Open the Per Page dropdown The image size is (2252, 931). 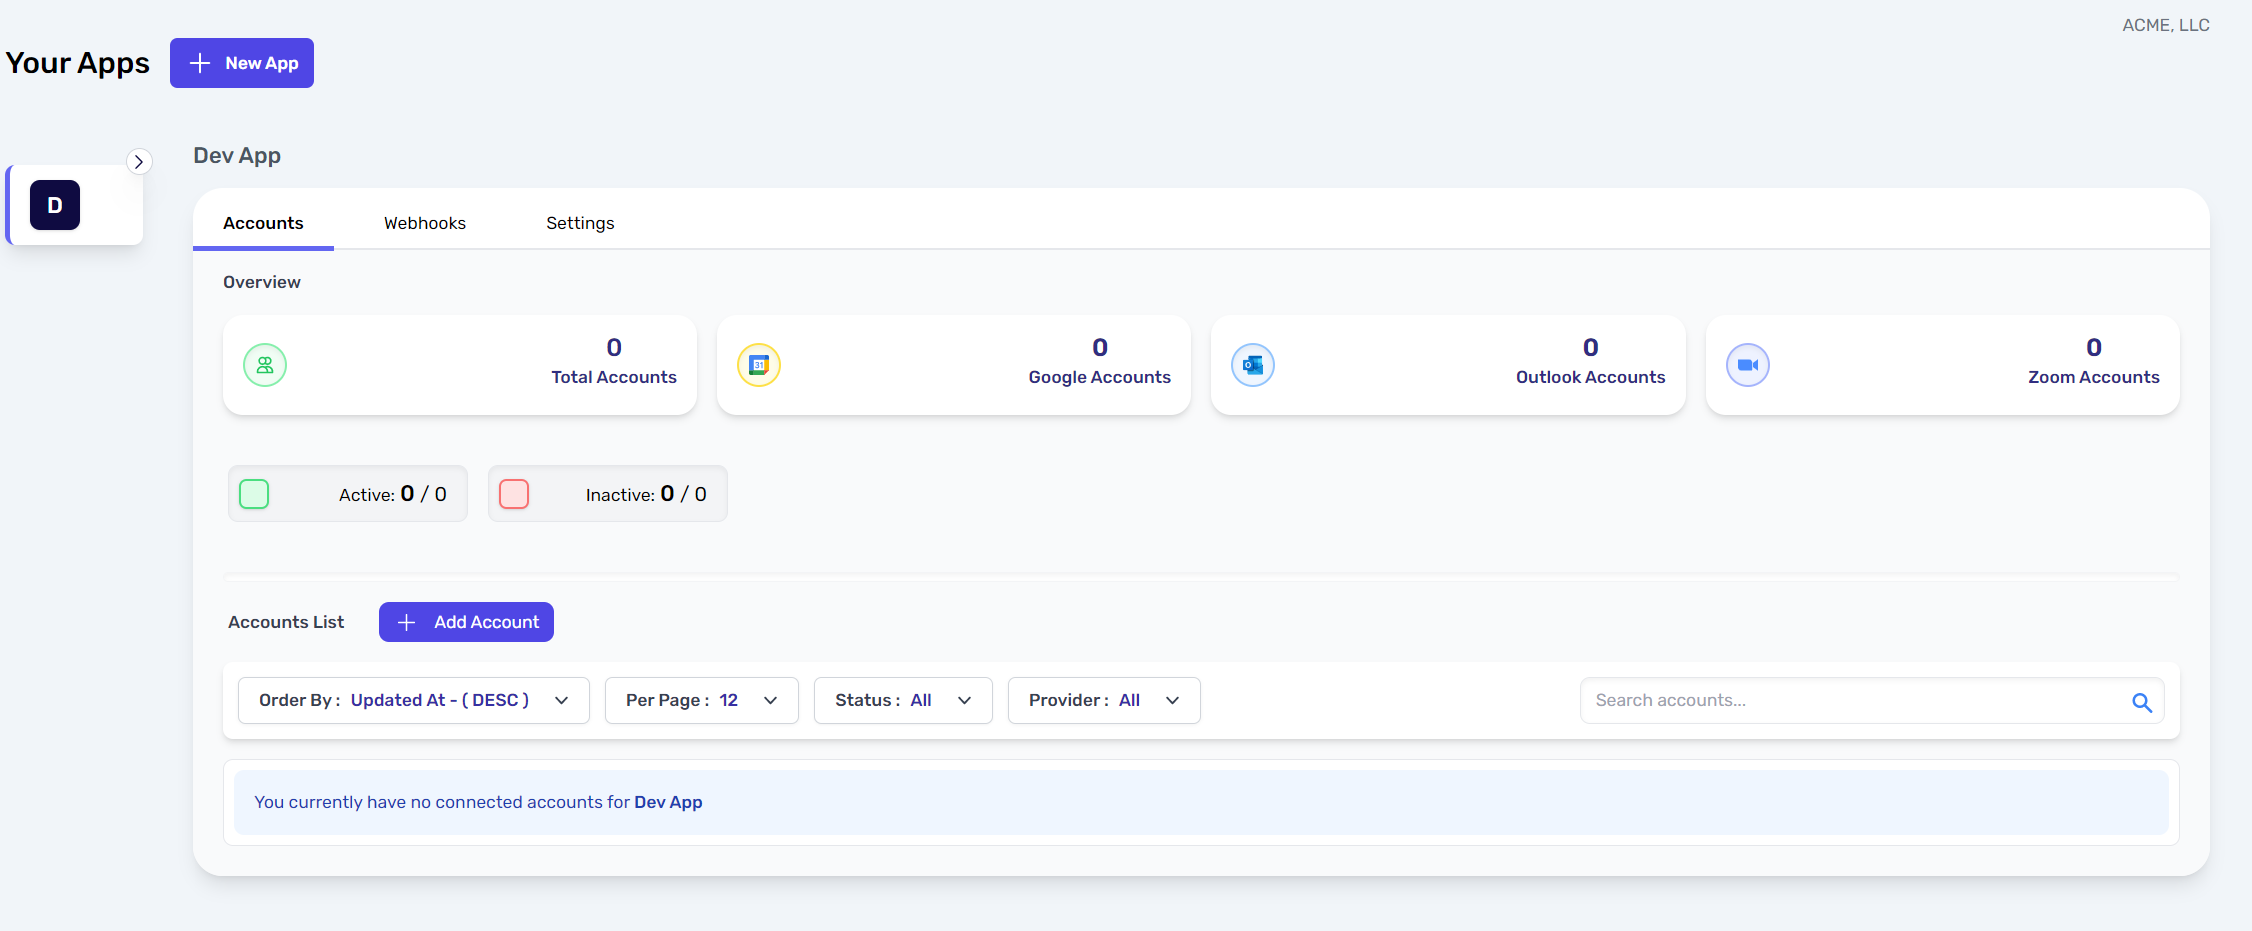tap(701, 700)
